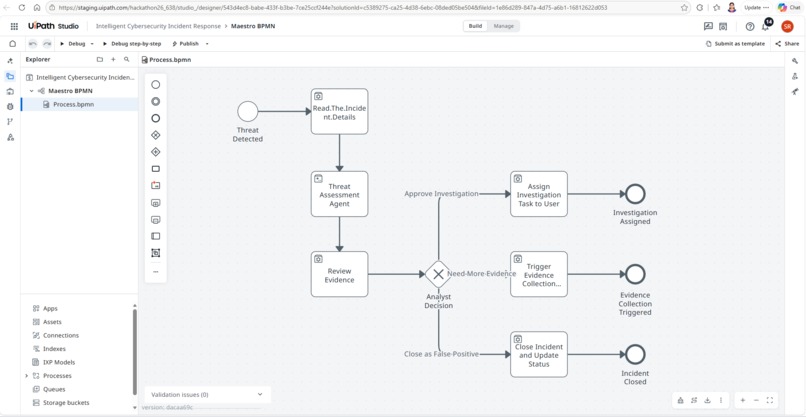Viewport: 806px width, 417px height.
Task: Open the Debug dropdown arrow
Action: [92, 44]
